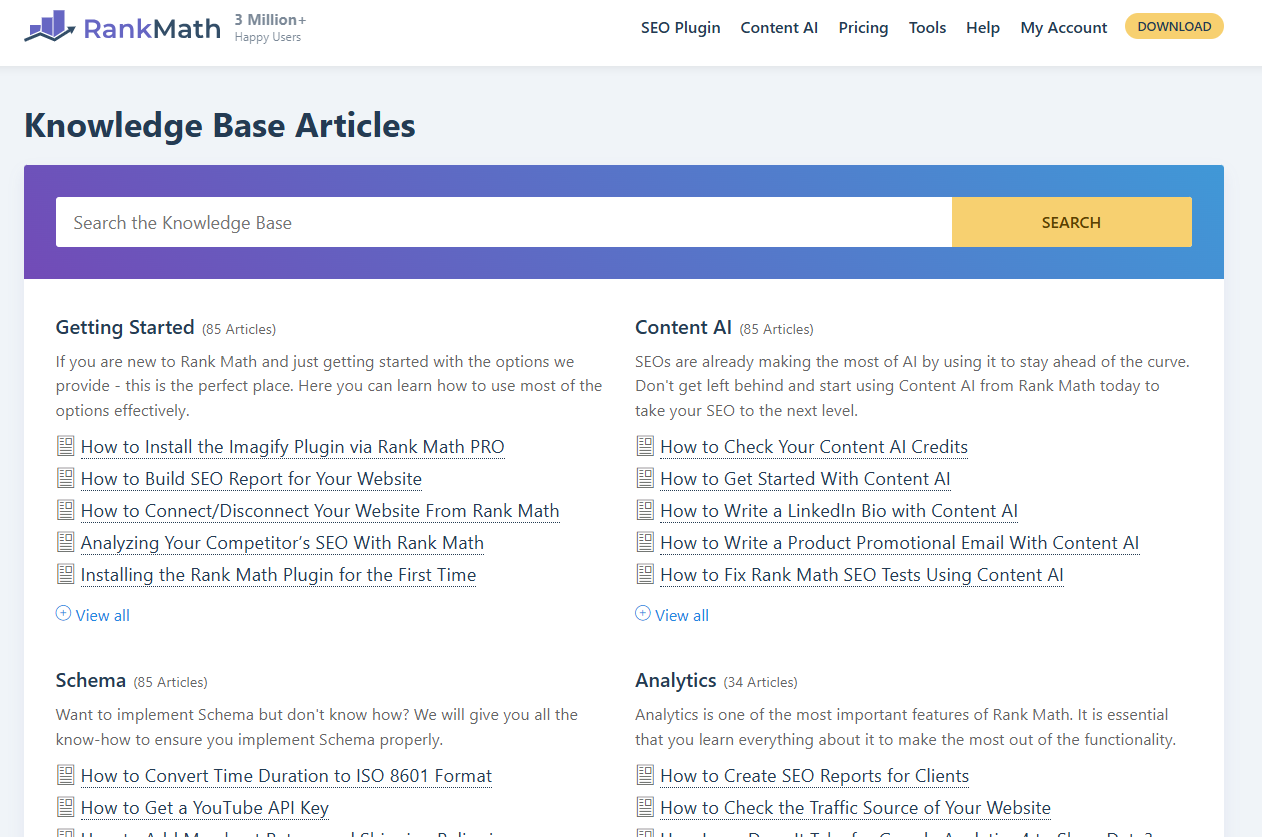Click document icon beside Build SEO Report article
Viewport: 1262px width, 837px height.
tap(65, 478)
